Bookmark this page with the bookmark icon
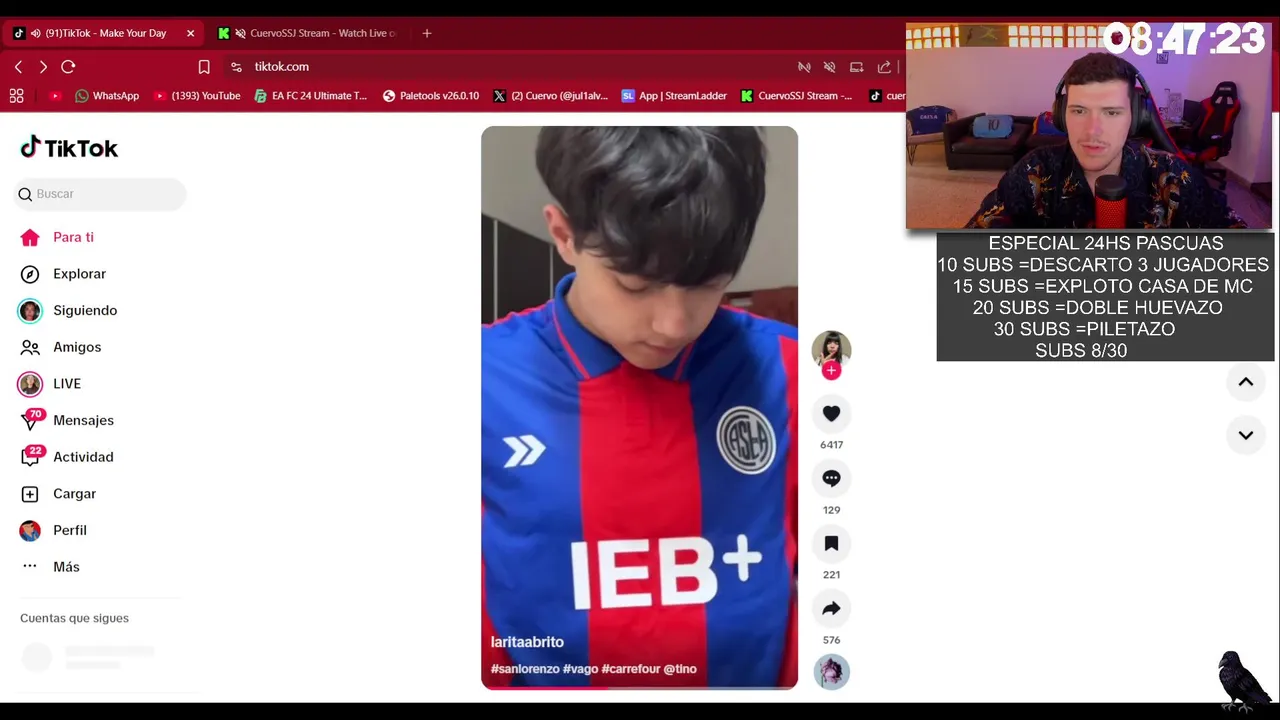The height and width of the screenshot is (720, 1280). [x=204, y=67]
